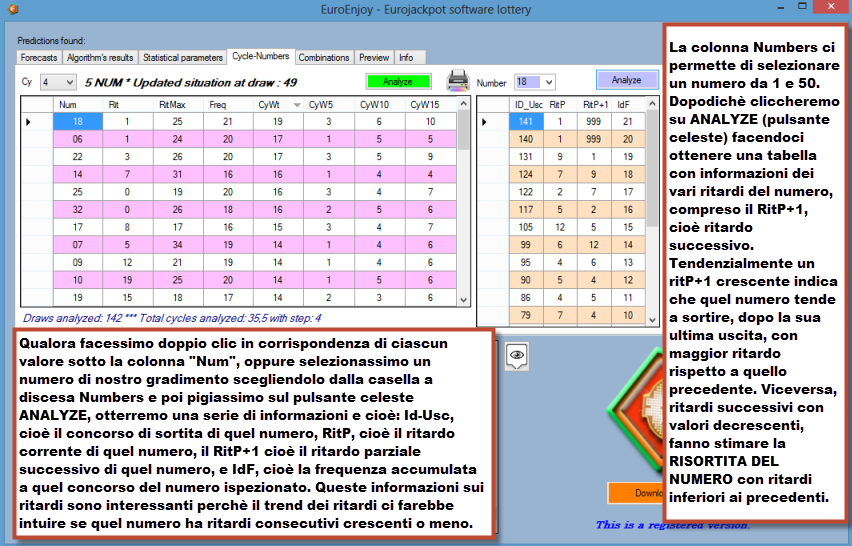Screen dimensions: 852x546
Task: Select ID_Usc cell 131 in right table
Action: [x=526, y=156]
